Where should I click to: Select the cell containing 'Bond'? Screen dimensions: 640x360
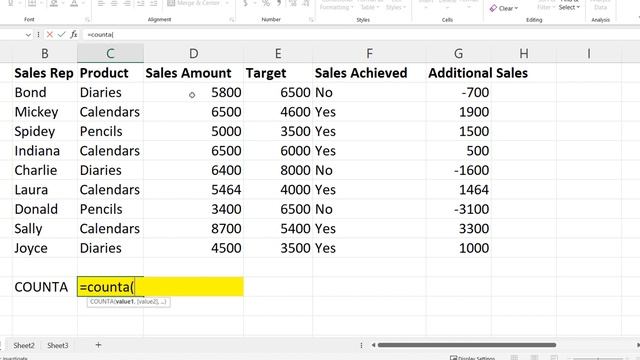pyautogui.click(x=44, y=92)
